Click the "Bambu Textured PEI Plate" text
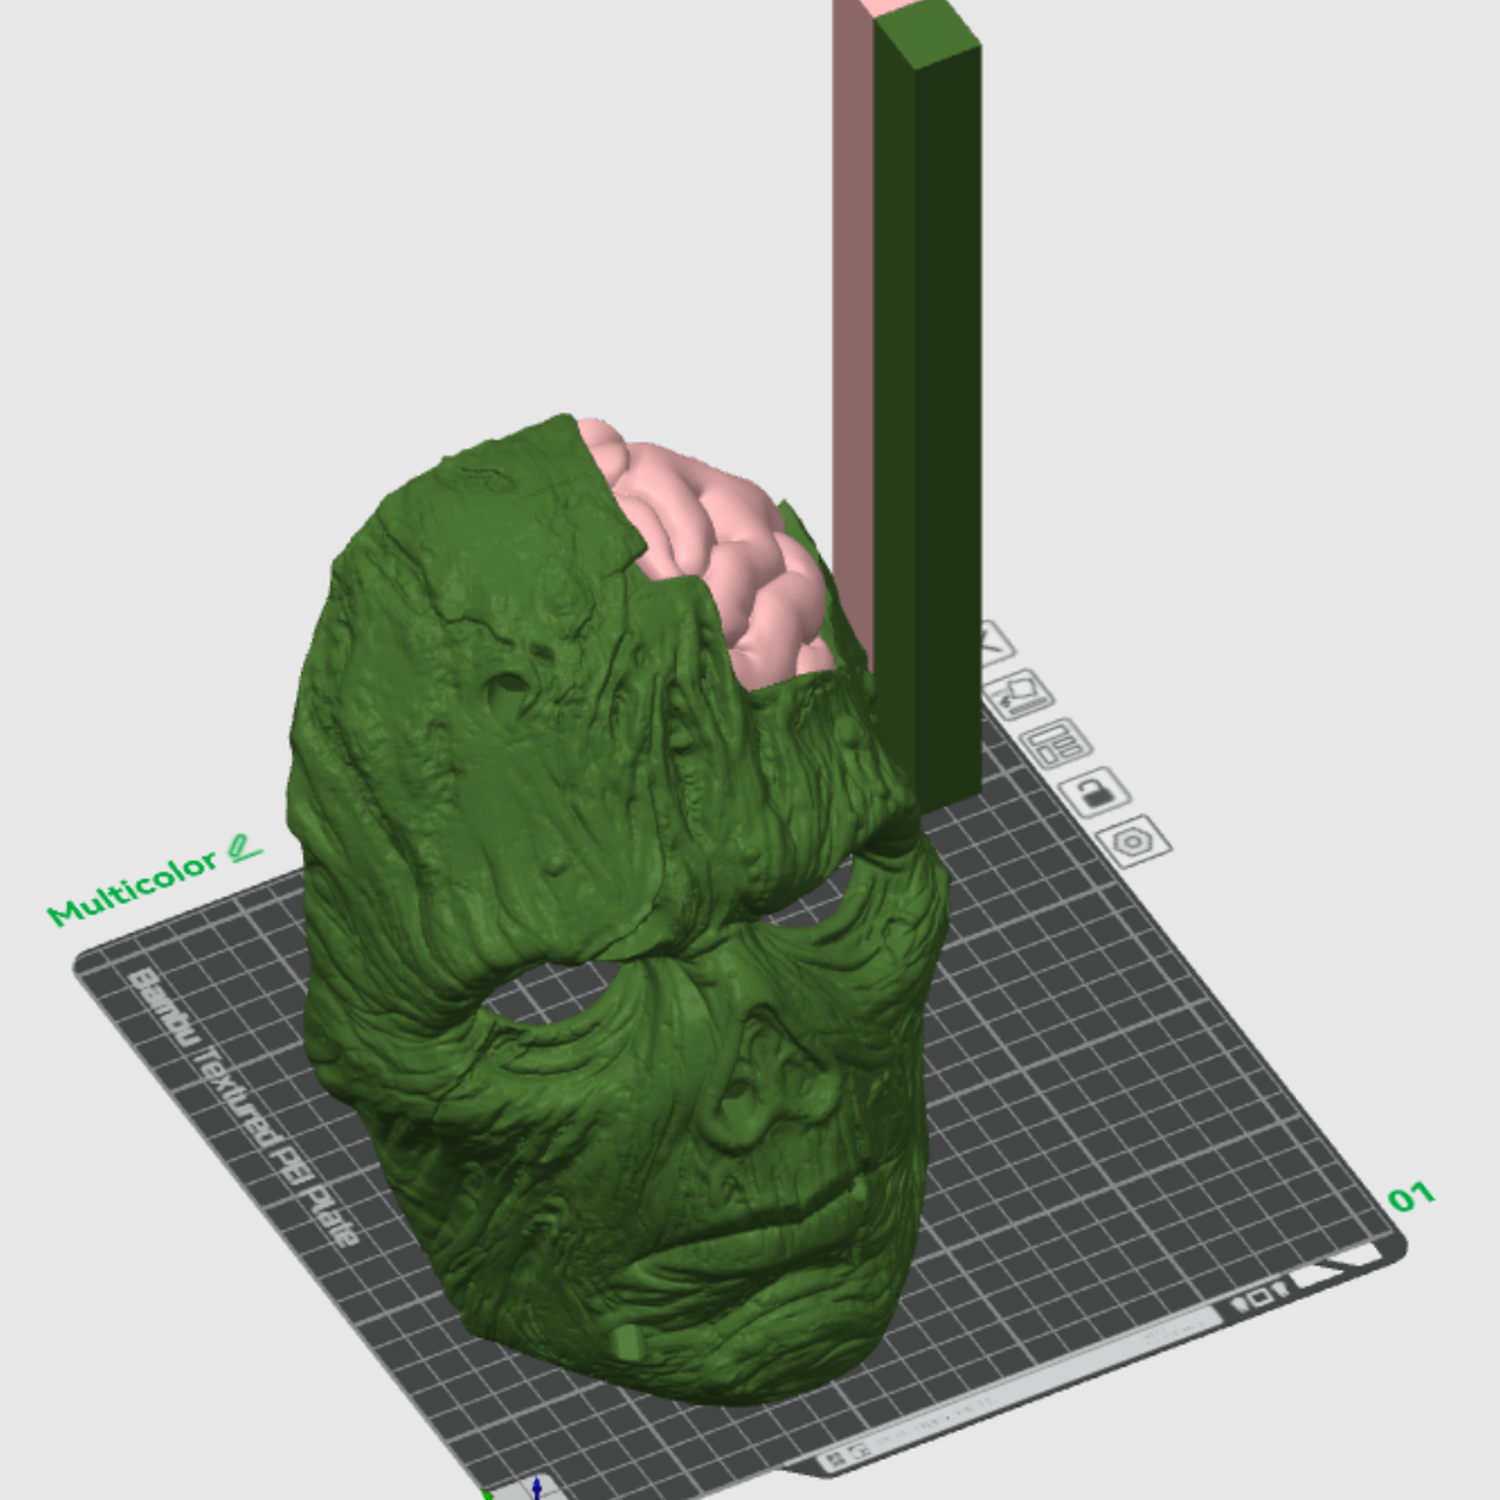This screenshot has width=1500, height=1500. [244, 1107]
